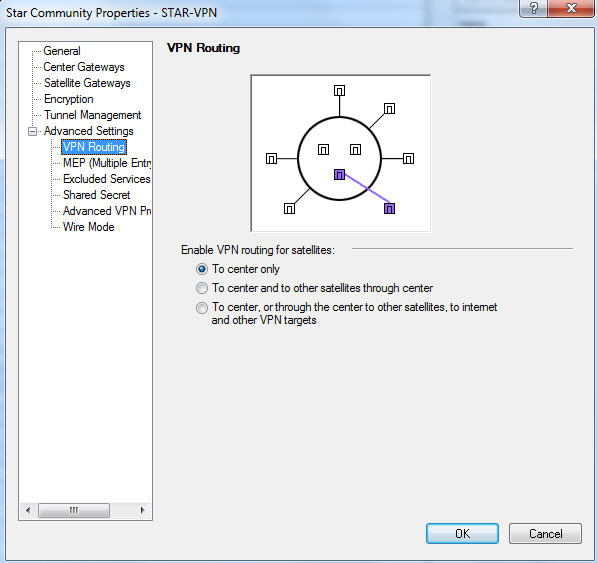Select the General tree item
Screen dimensions: 597x563
(62, 51)
